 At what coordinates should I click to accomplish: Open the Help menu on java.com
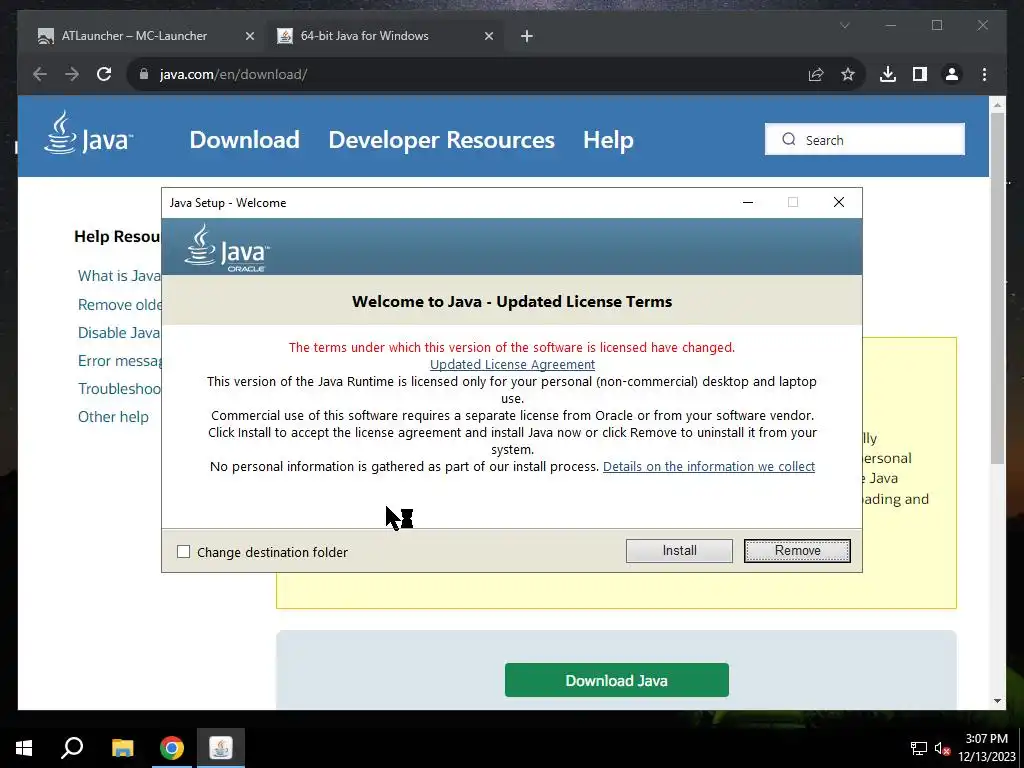point(608,140)
